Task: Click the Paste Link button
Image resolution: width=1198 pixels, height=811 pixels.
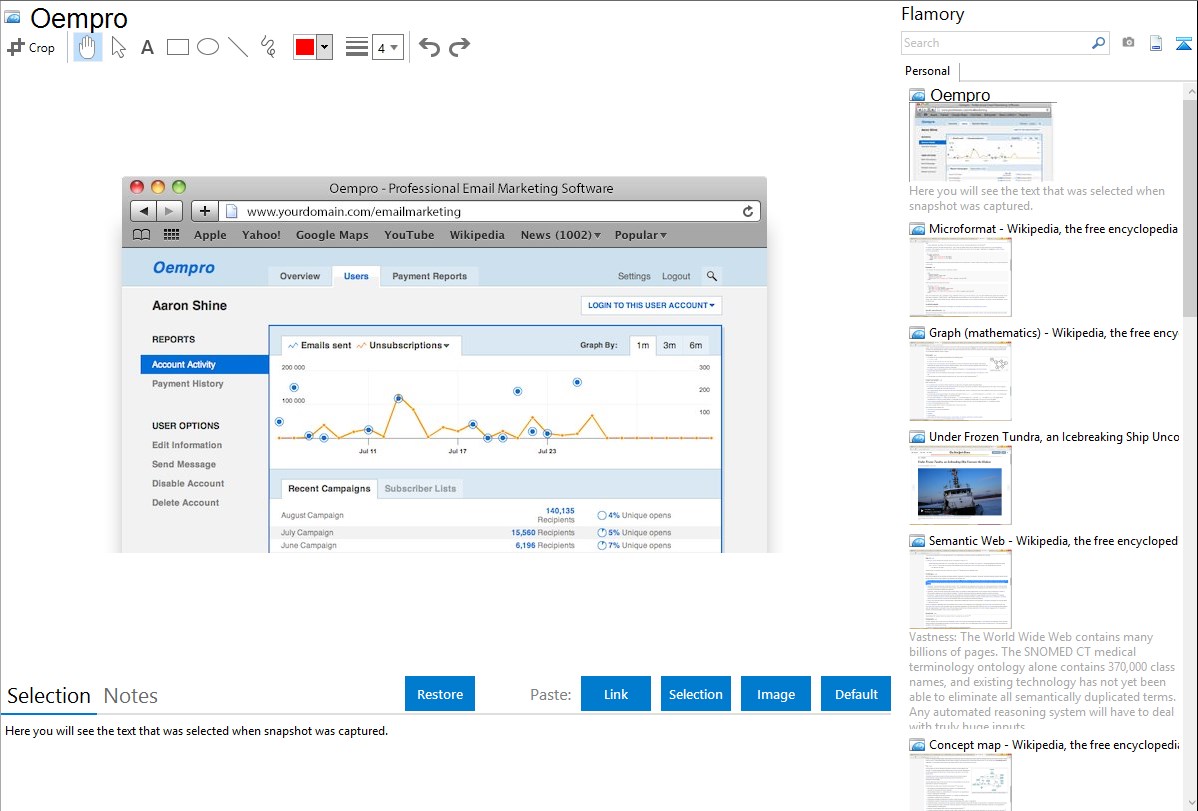Action: click(616, 694)
